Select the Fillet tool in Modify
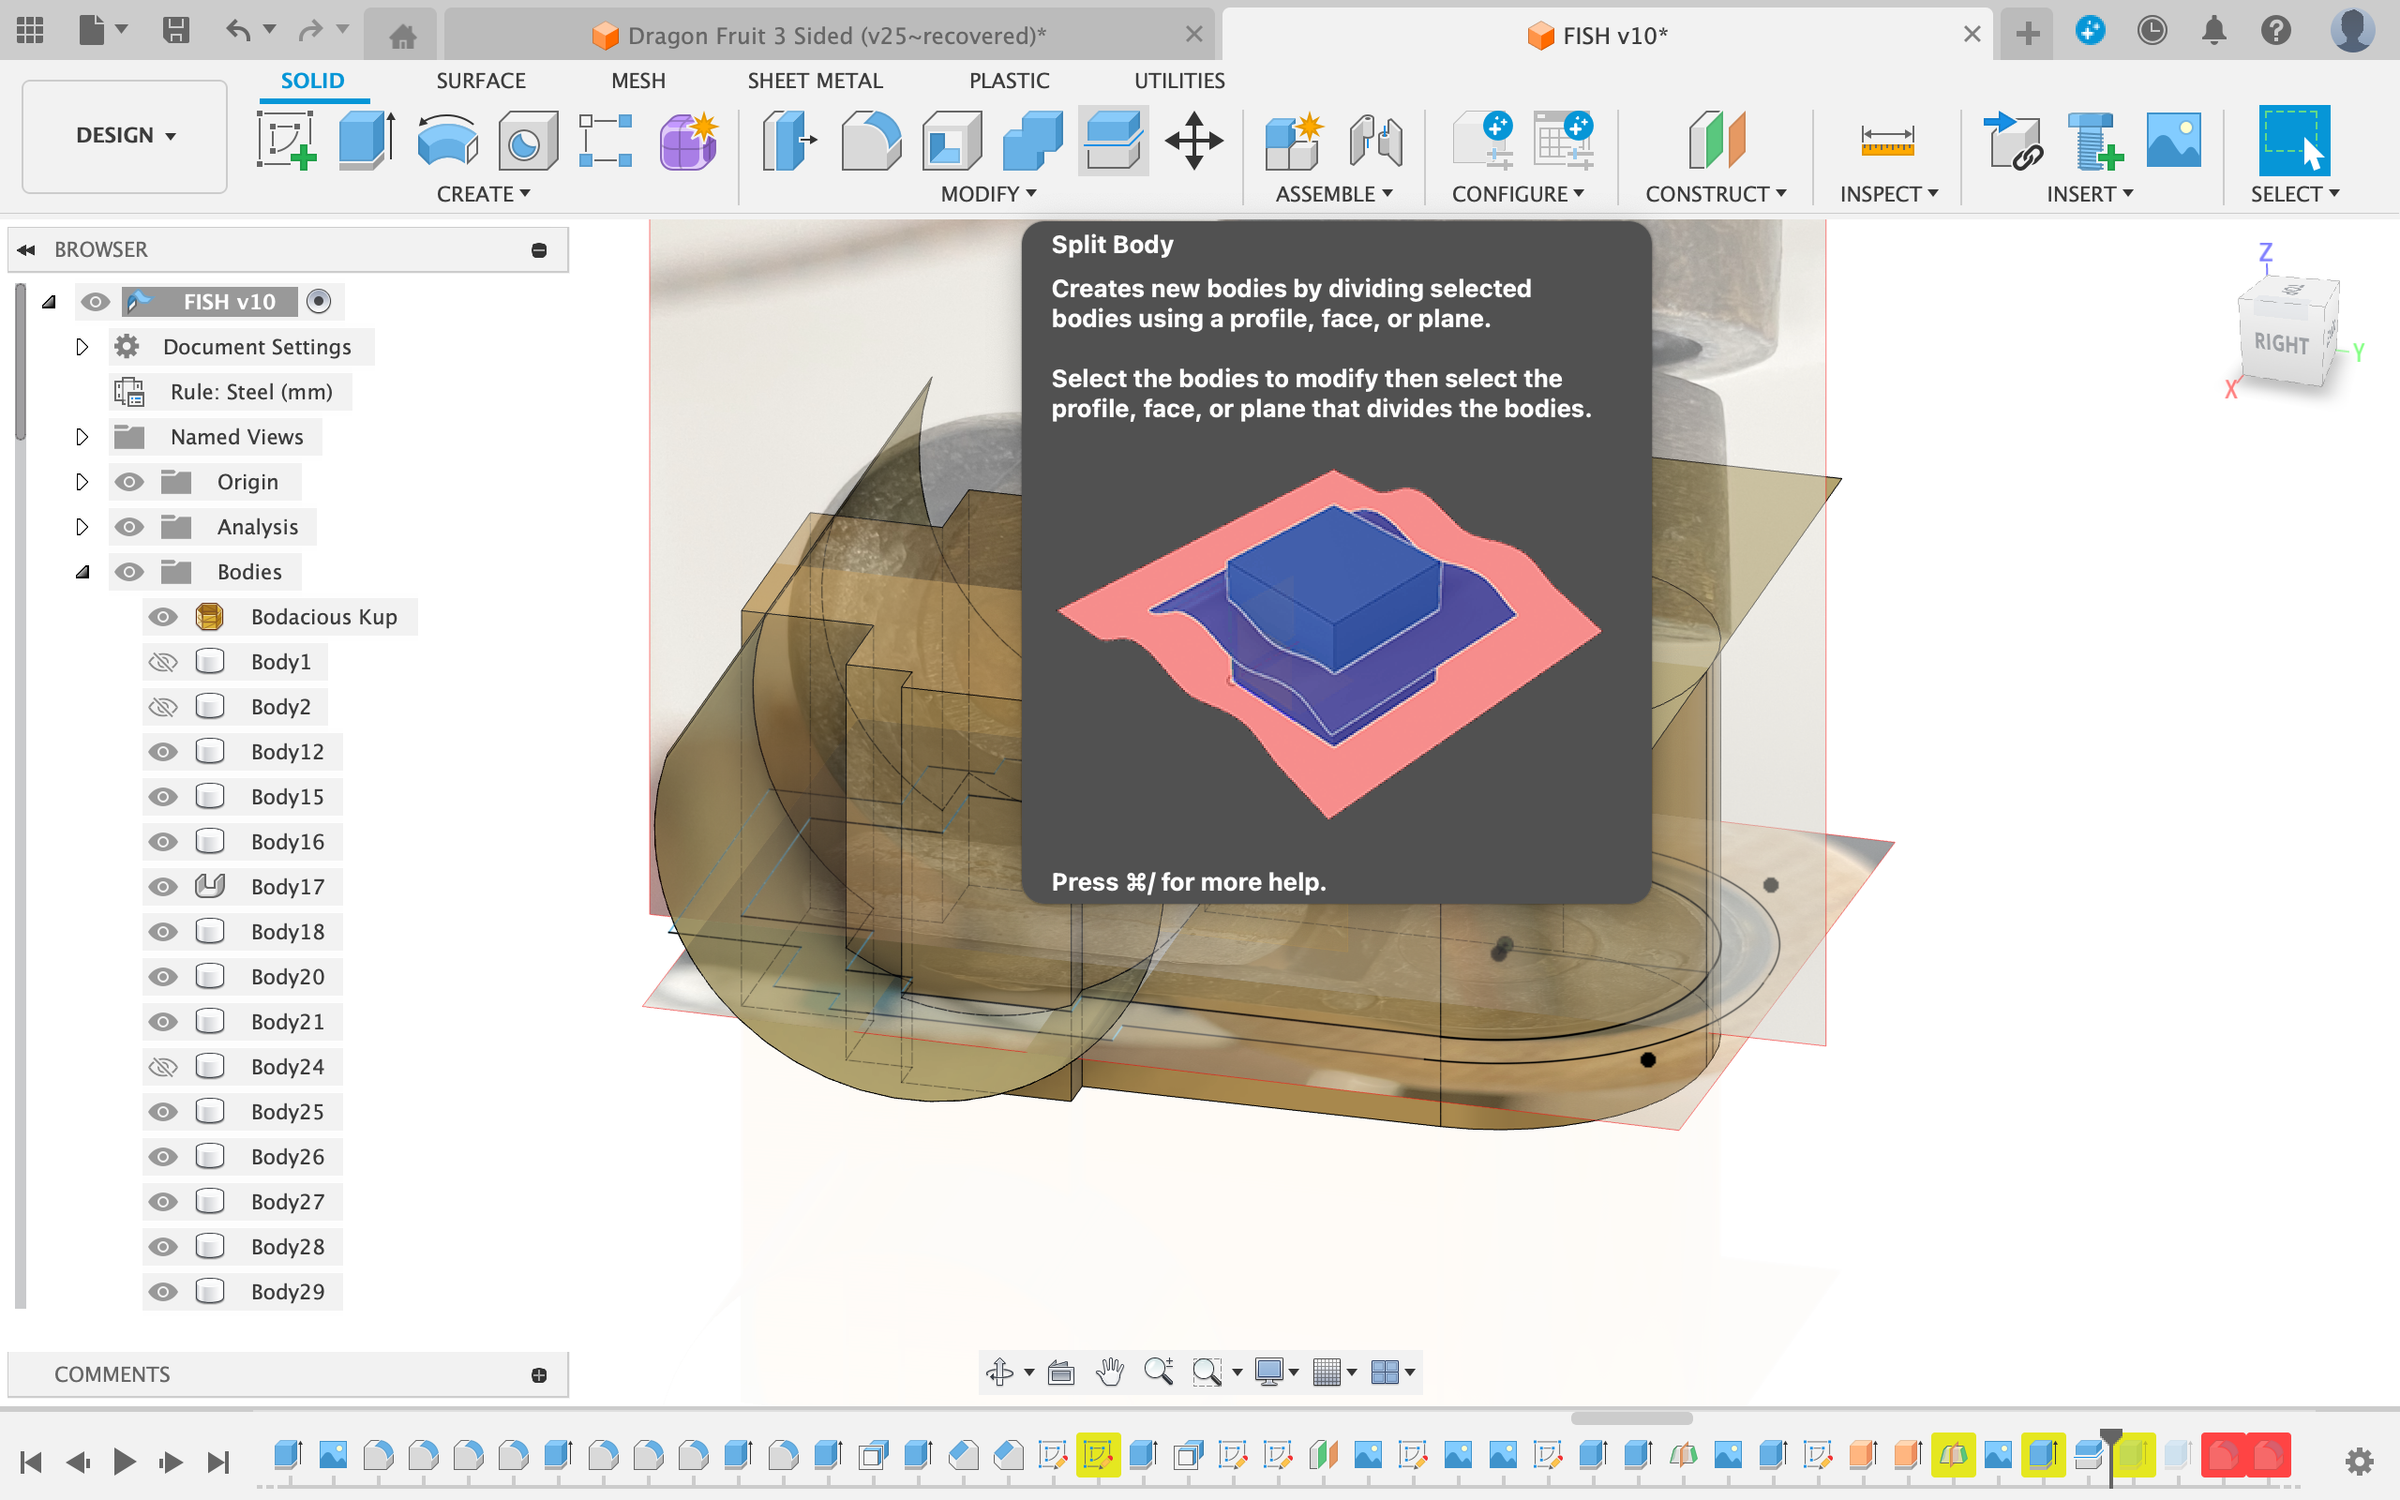The image size is (2400, 1500). coord(870,140)
